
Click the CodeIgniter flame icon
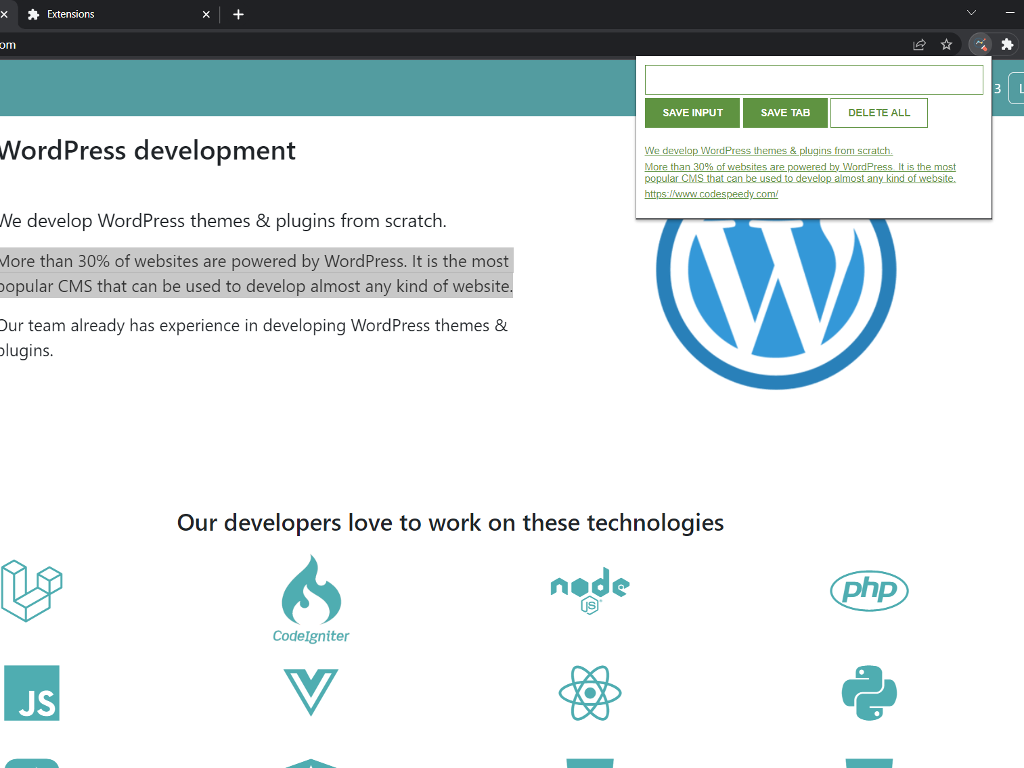(311, 599)
